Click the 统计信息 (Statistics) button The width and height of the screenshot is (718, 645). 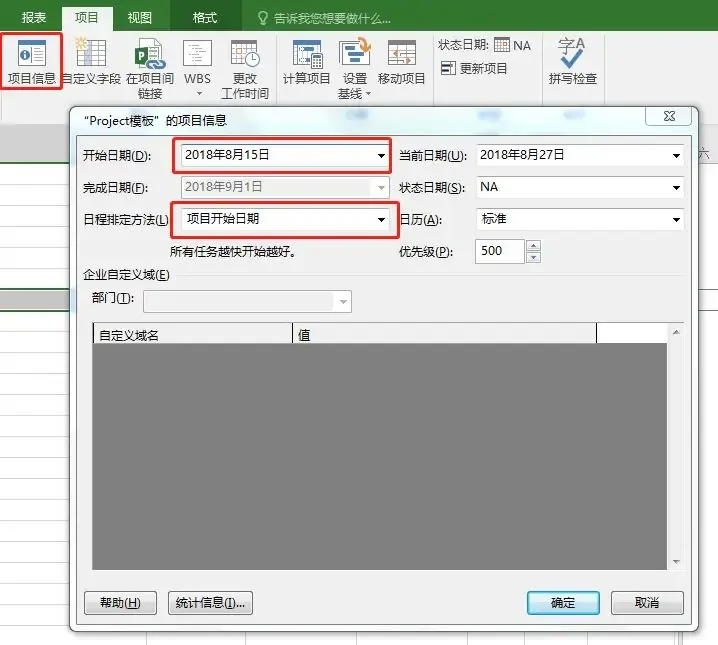point(210,603)
